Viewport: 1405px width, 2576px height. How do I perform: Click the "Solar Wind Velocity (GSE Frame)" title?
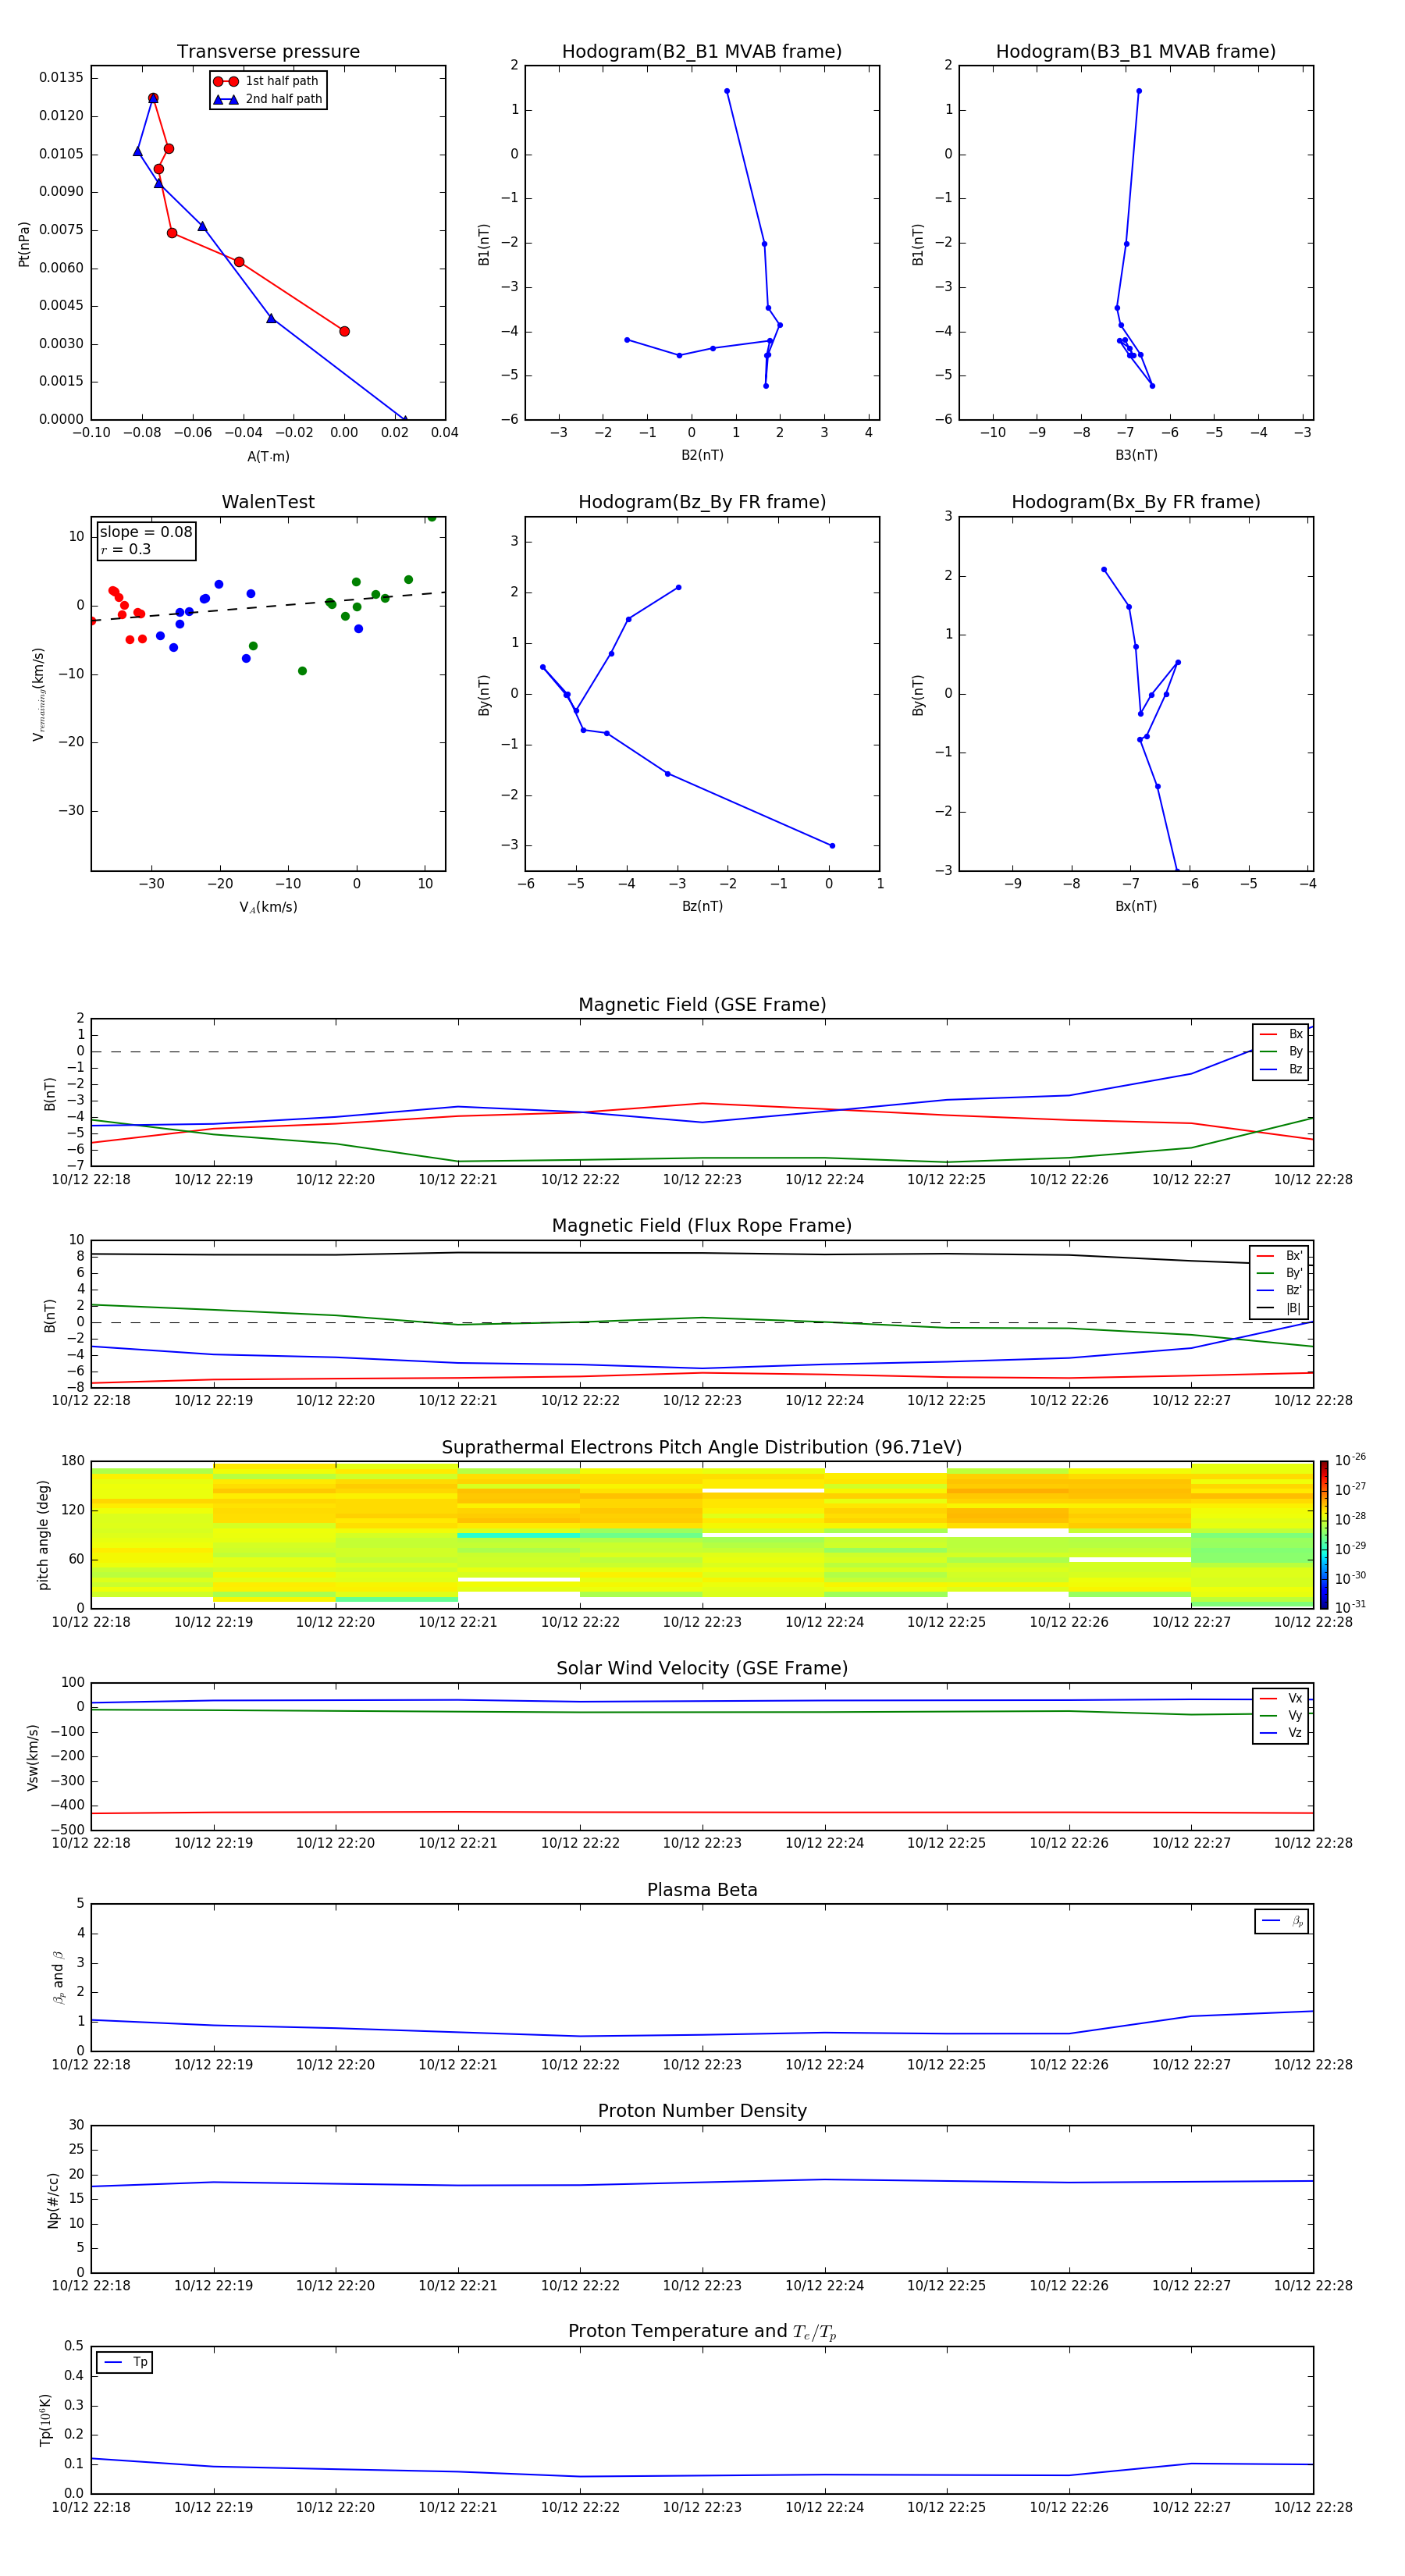[x=702, y=1668]
